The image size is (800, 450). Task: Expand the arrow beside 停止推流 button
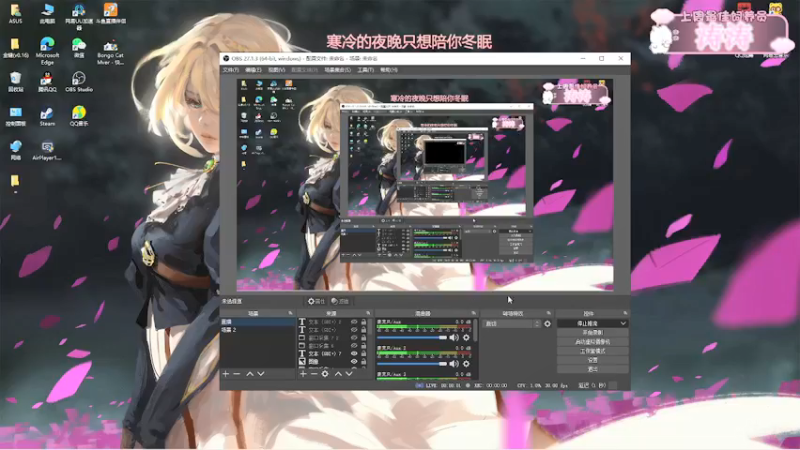(623, 323)
